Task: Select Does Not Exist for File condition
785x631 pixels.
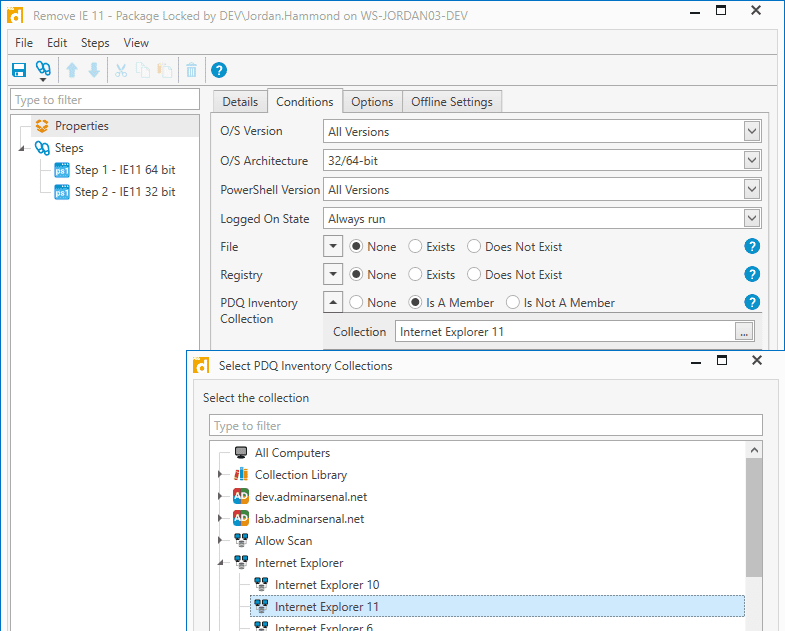Action: click(x=474, y=246)
